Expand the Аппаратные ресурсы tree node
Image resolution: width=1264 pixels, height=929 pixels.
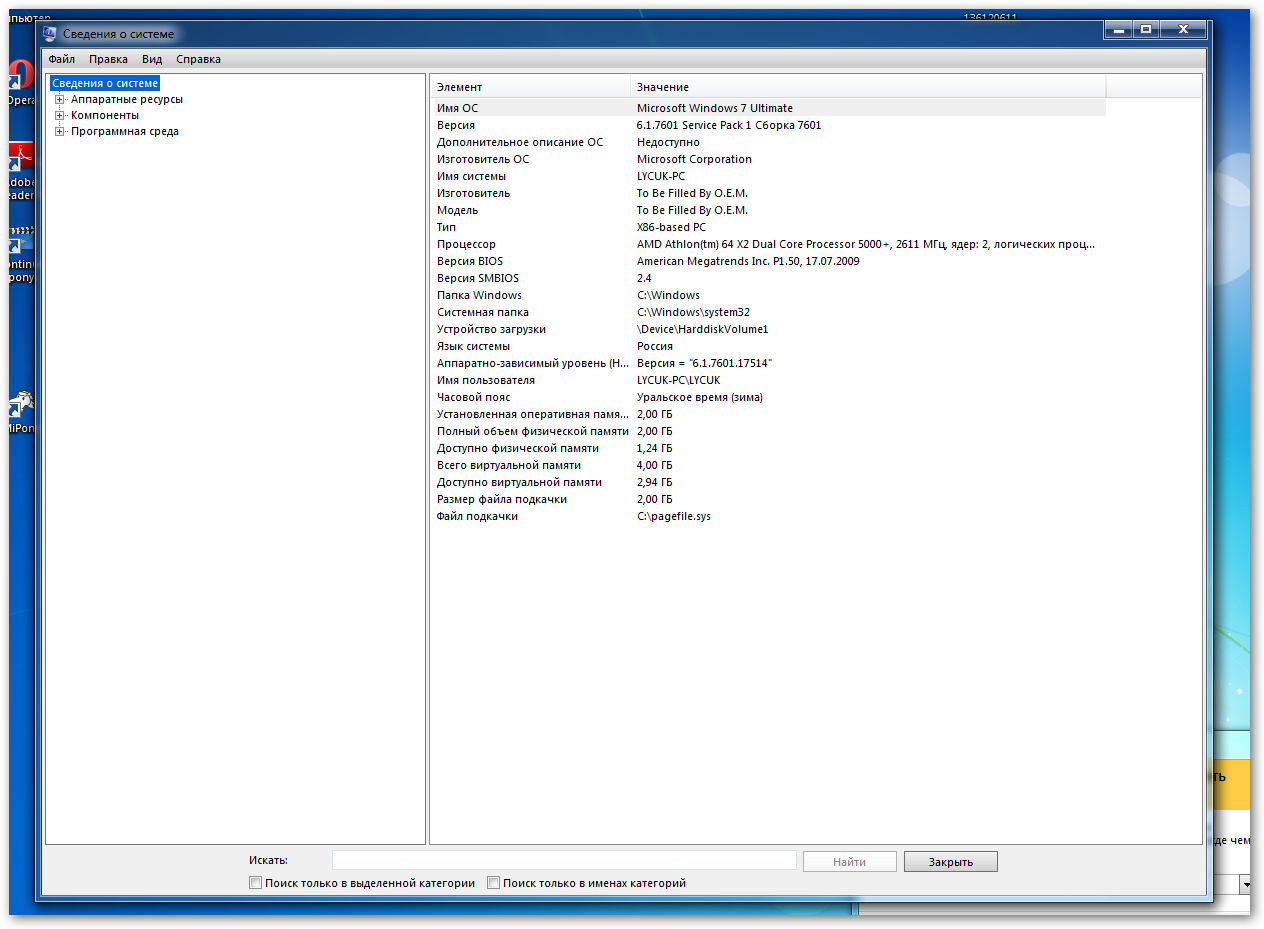[60, 99]
